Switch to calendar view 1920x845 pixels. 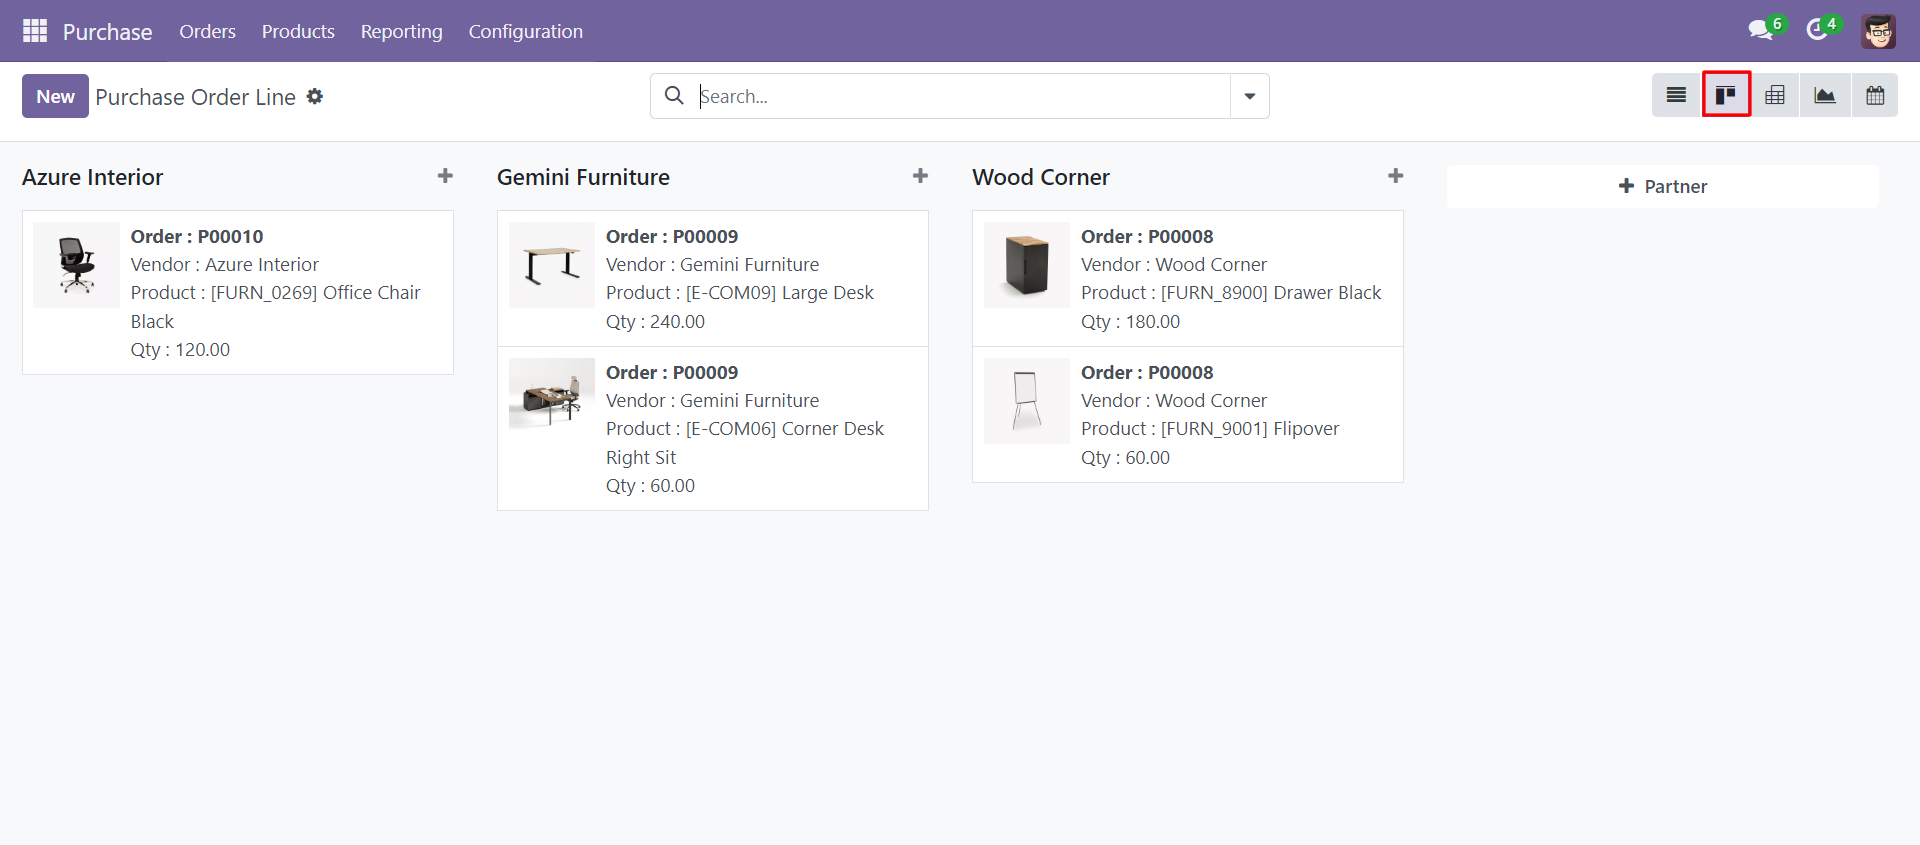[x=1875, y=95]
